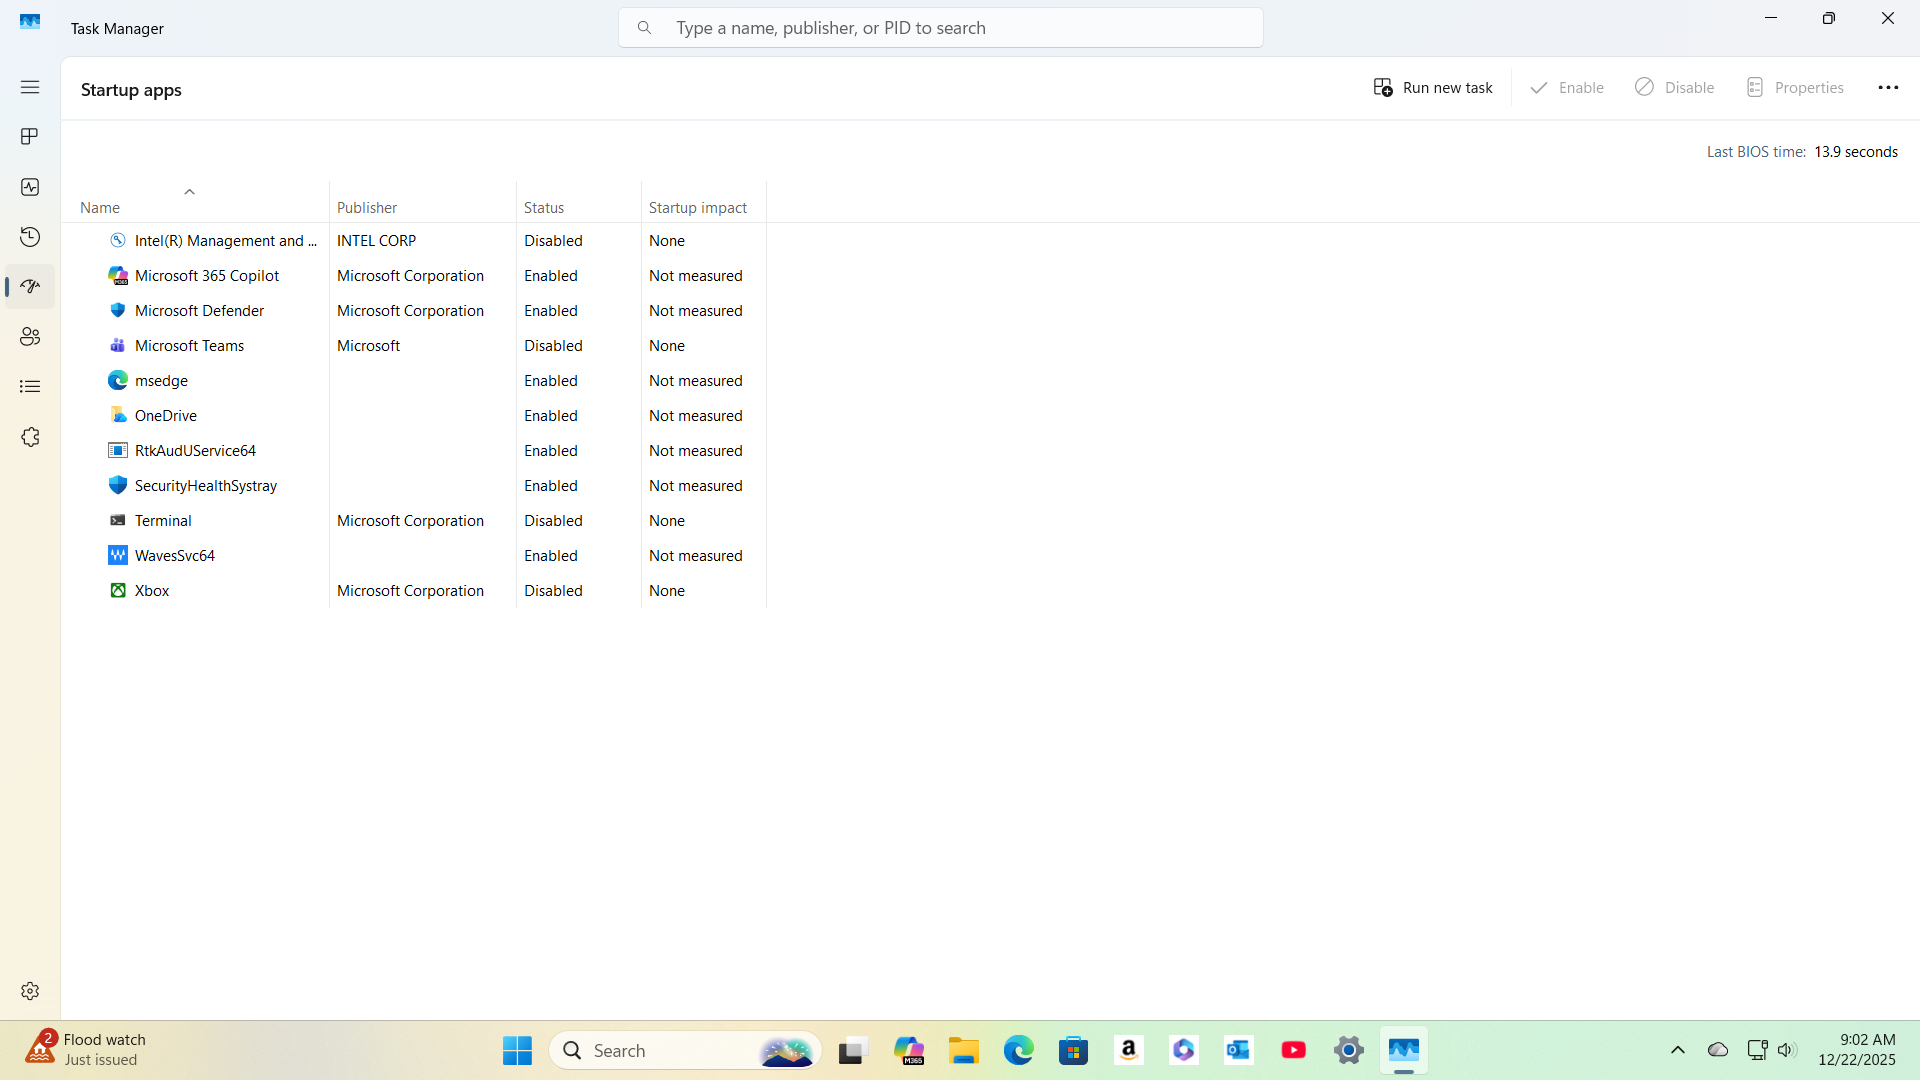
Task: Open the Performance page icon in sidebar
Action: click(30, 187)
